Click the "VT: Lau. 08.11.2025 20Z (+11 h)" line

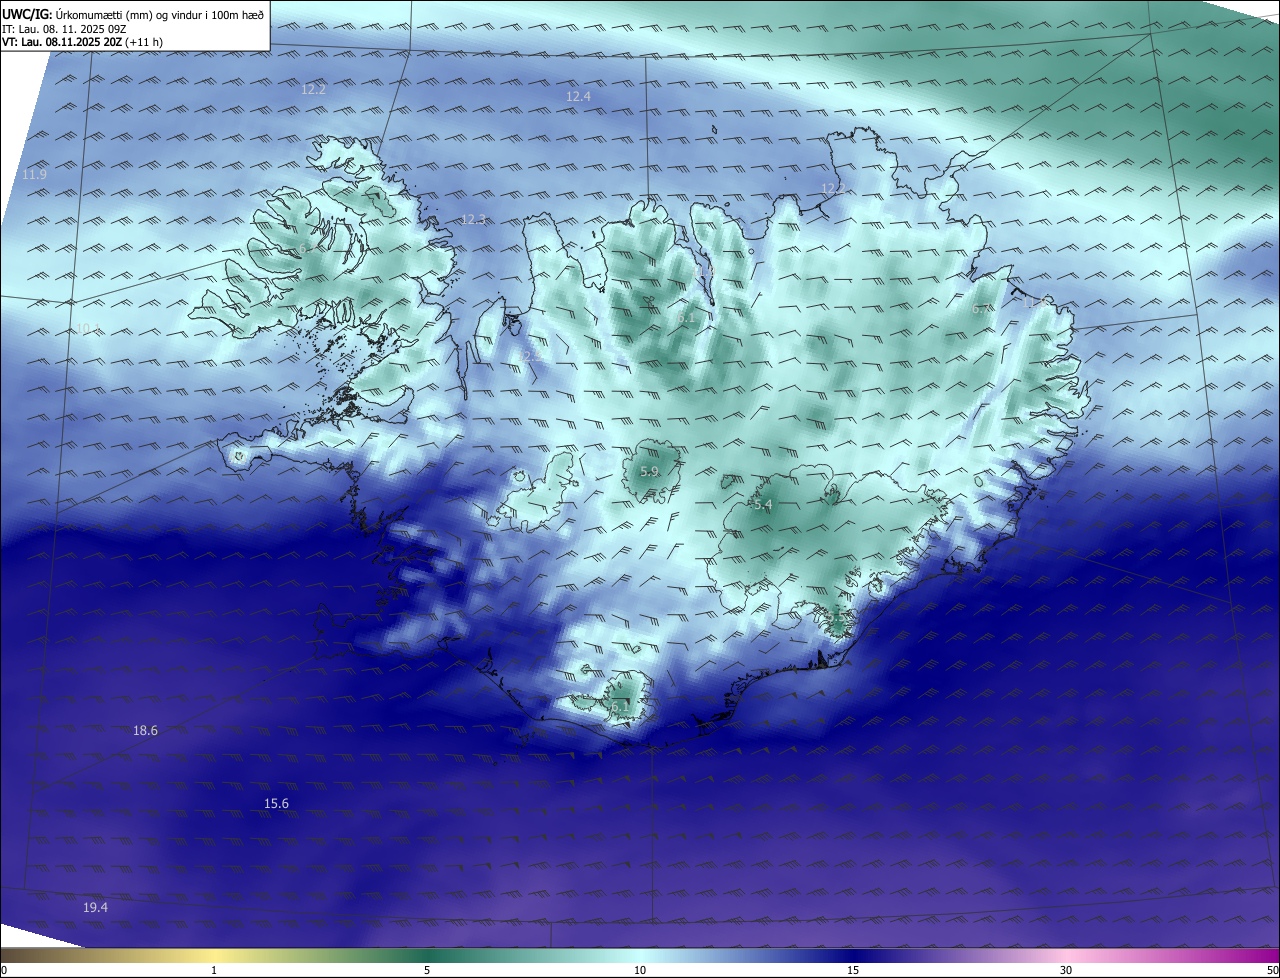(83, 43)
